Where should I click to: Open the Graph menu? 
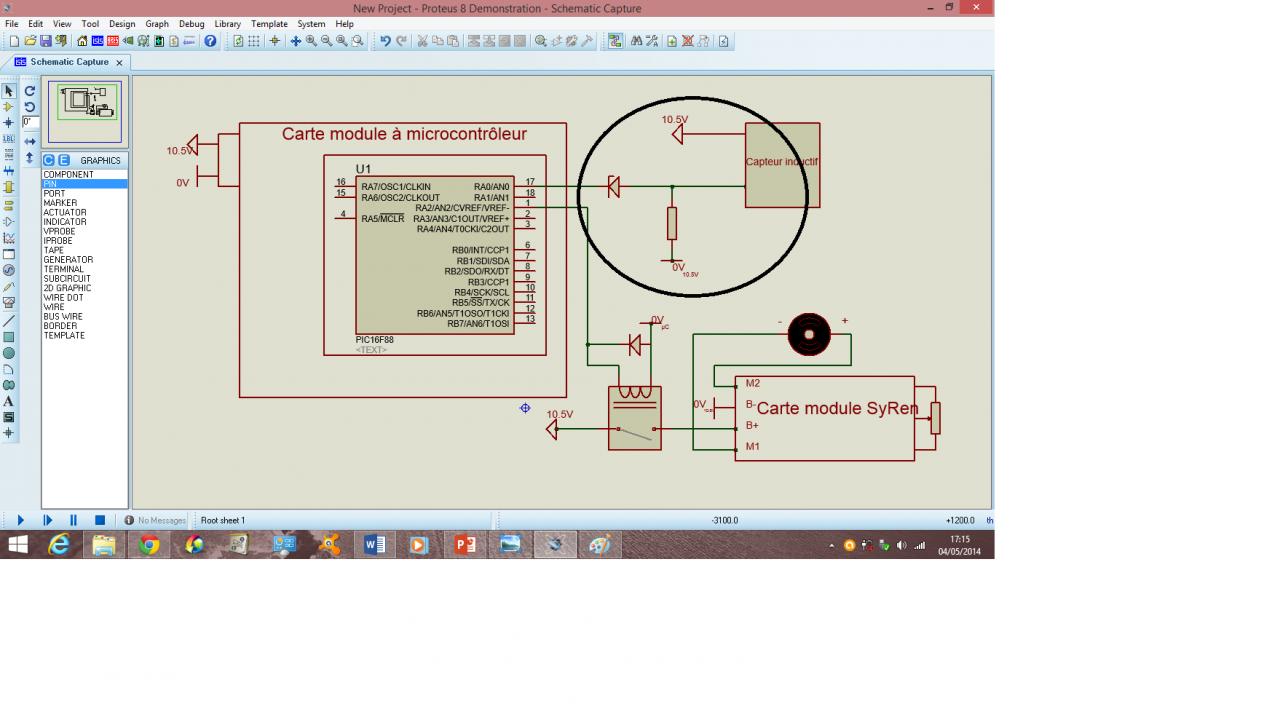tap(157, 24)
